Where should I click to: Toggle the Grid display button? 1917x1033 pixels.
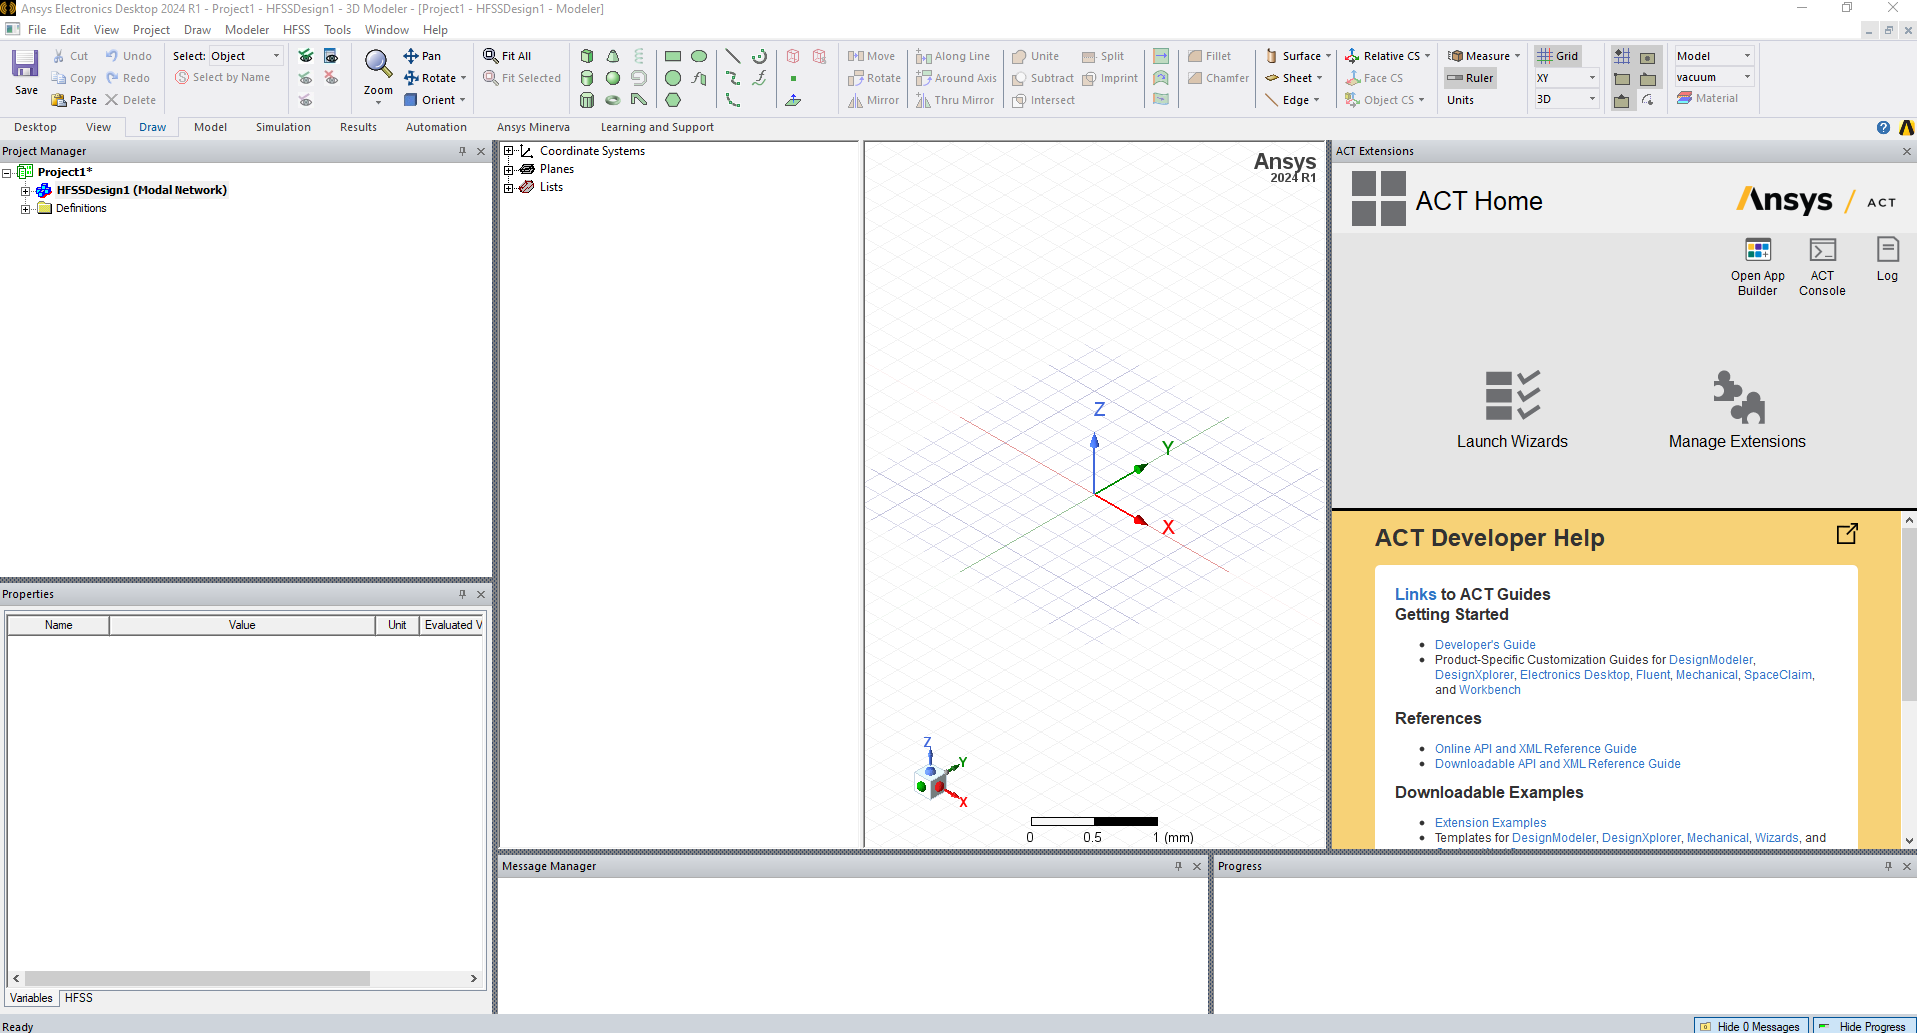(x=1558, y=56)
